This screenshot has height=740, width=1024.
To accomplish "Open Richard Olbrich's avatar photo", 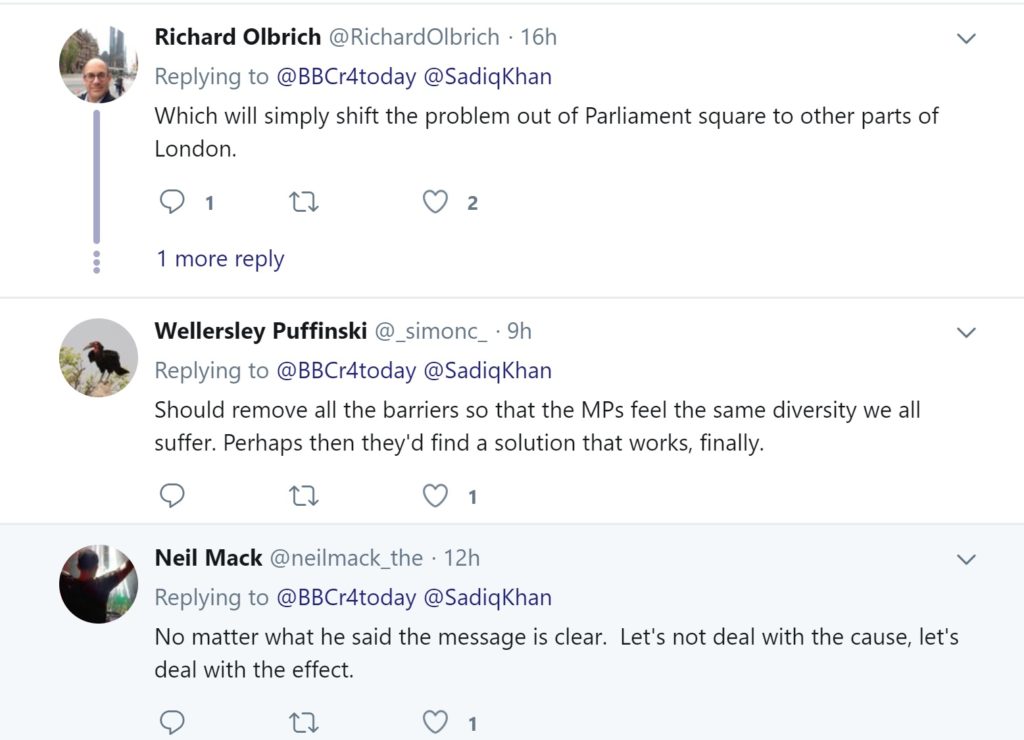I will point(98,65).
